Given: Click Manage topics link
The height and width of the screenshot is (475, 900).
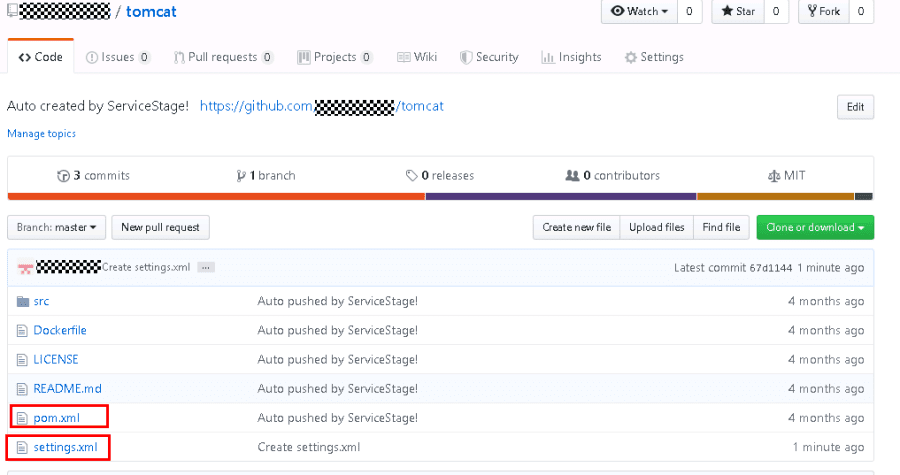Looking at the screenshot, I should coord(41,134).
